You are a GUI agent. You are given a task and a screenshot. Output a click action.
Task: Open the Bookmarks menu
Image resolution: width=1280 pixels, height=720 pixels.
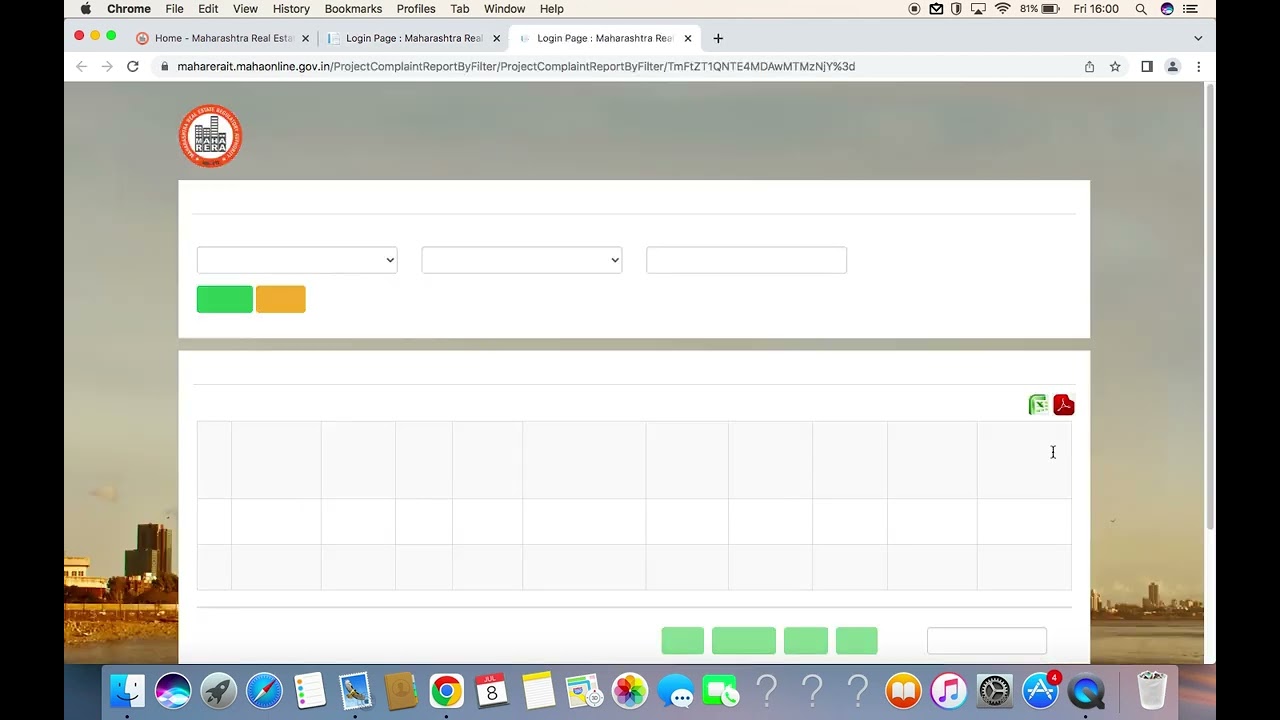click(353, 9)
